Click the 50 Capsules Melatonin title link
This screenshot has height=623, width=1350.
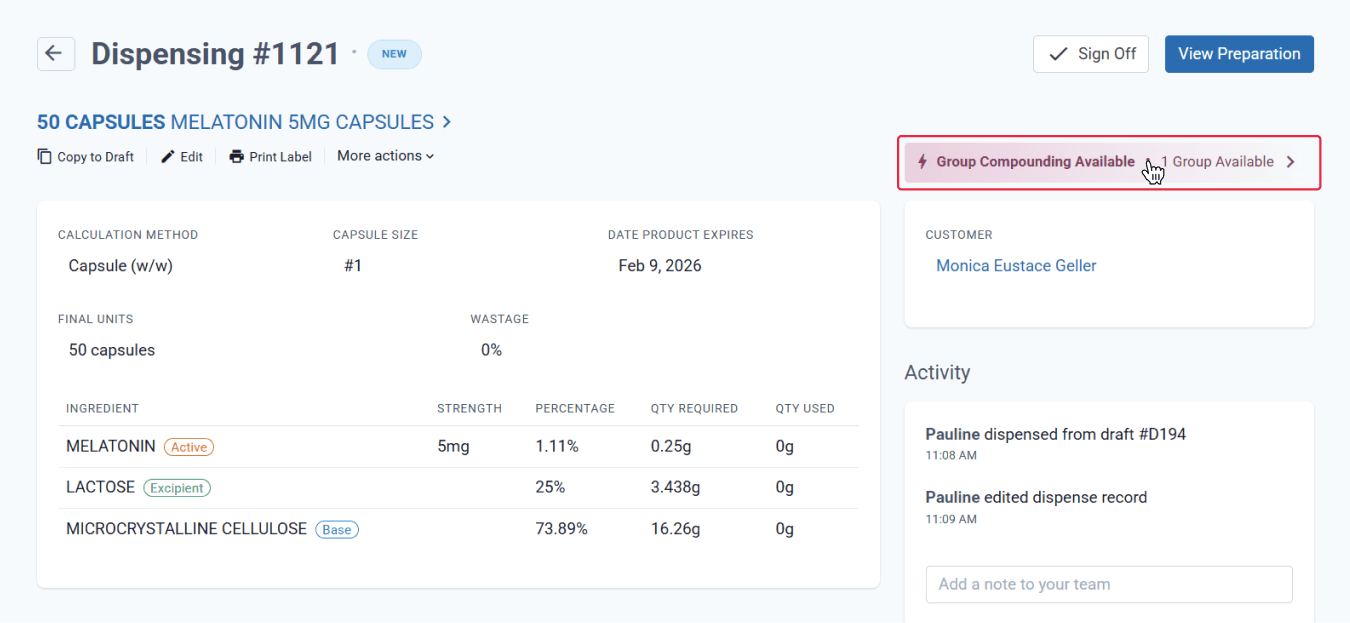click(236, 122)
